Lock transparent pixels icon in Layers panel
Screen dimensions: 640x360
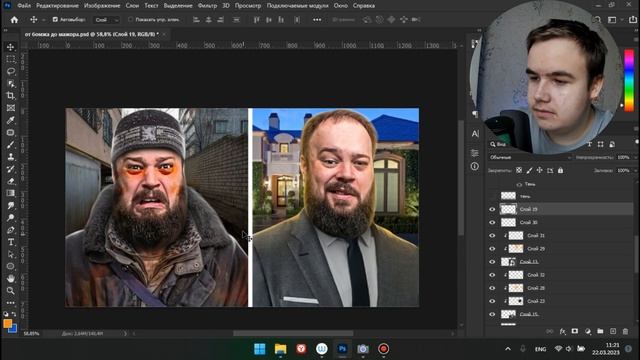coord(519,170)
